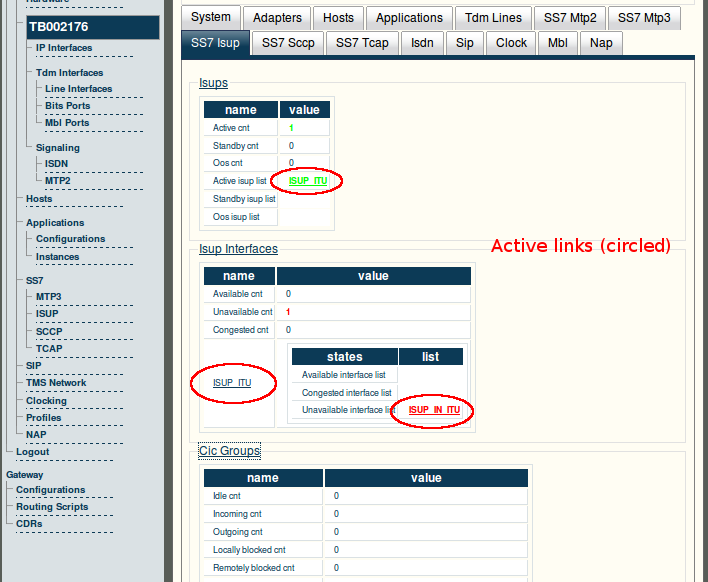
Task: Open the Isups heading link
Action: pyautogui.click(x=213, y=83)
